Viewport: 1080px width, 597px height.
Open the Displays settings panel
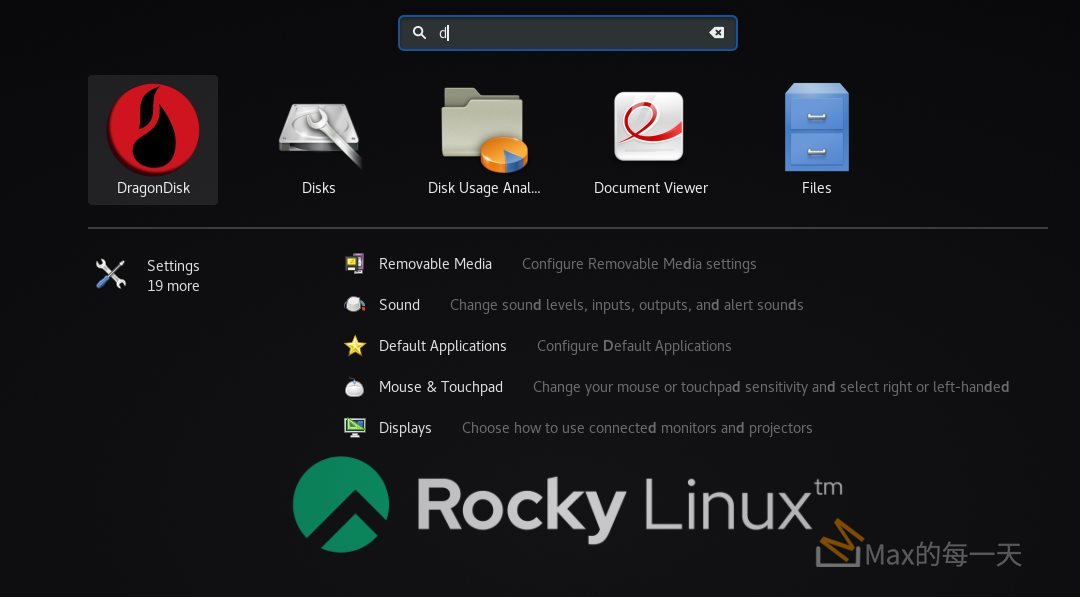pos(405,427)
